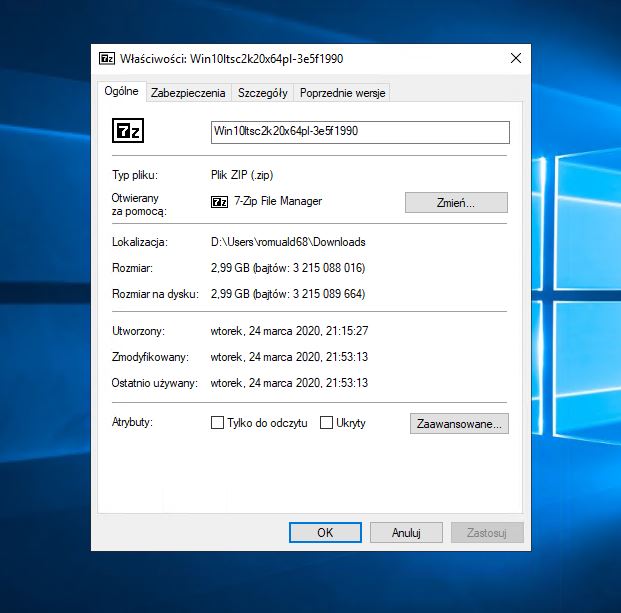Click the '7-Zip File Manager' text

[278, 201]
